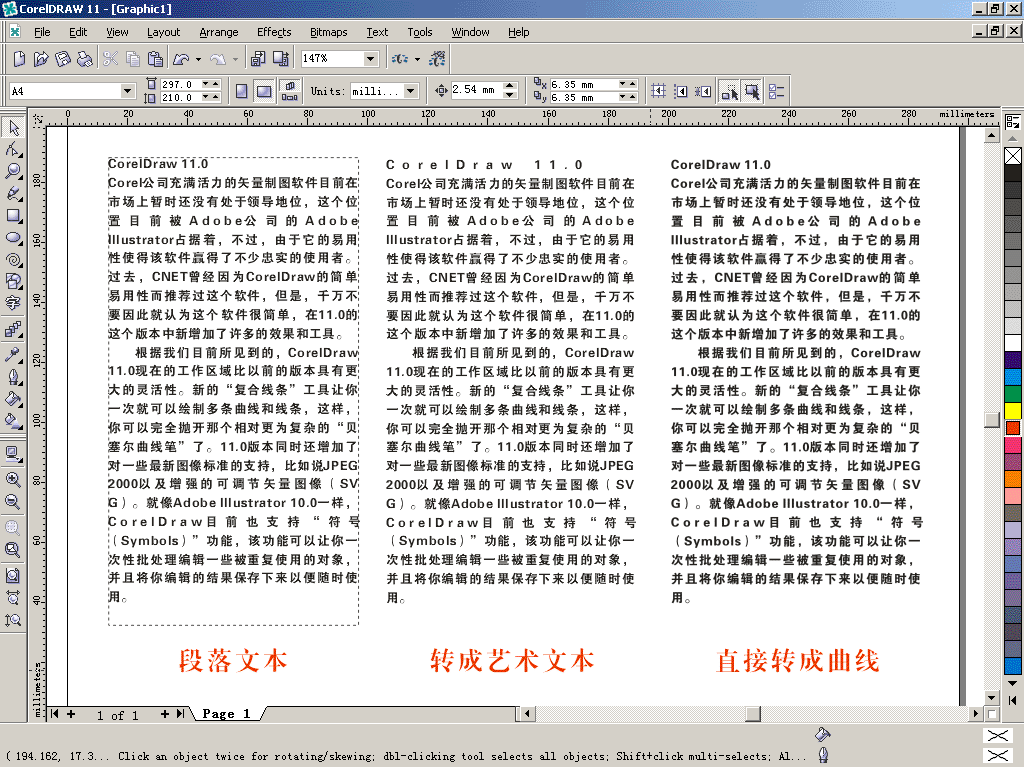1024x768 pixels.
Task: Go to the last page
Action: click(180, 714)
